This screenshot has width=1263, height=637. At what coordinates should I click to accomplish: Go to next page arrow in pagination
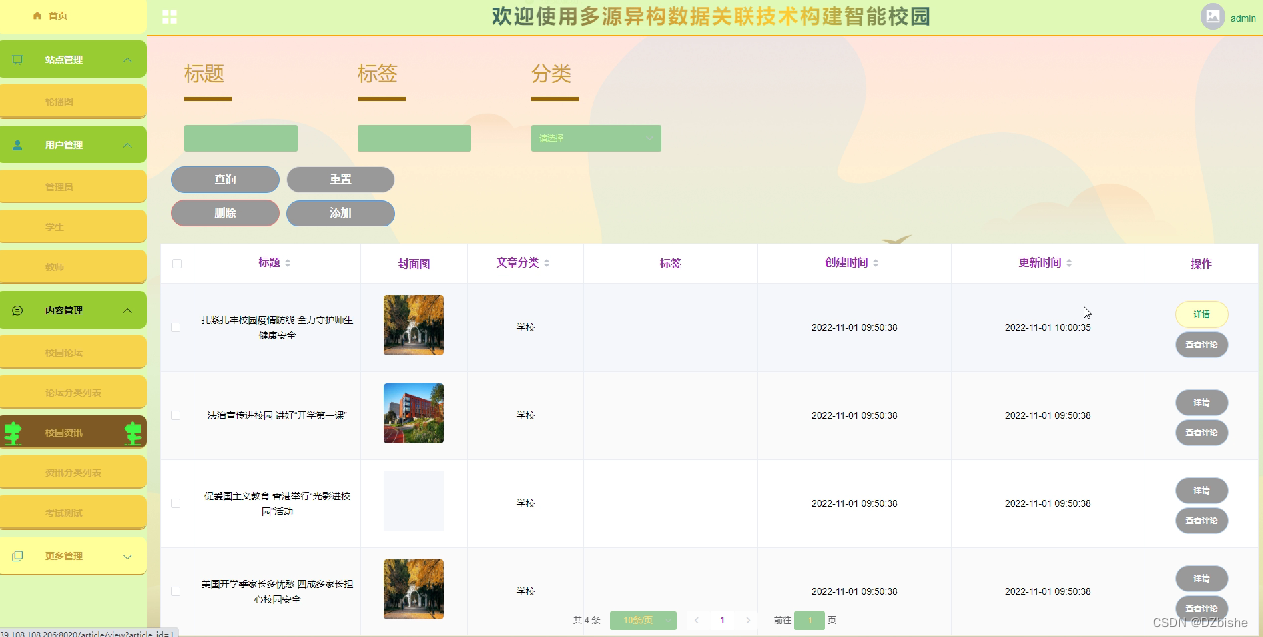point(748,620)
